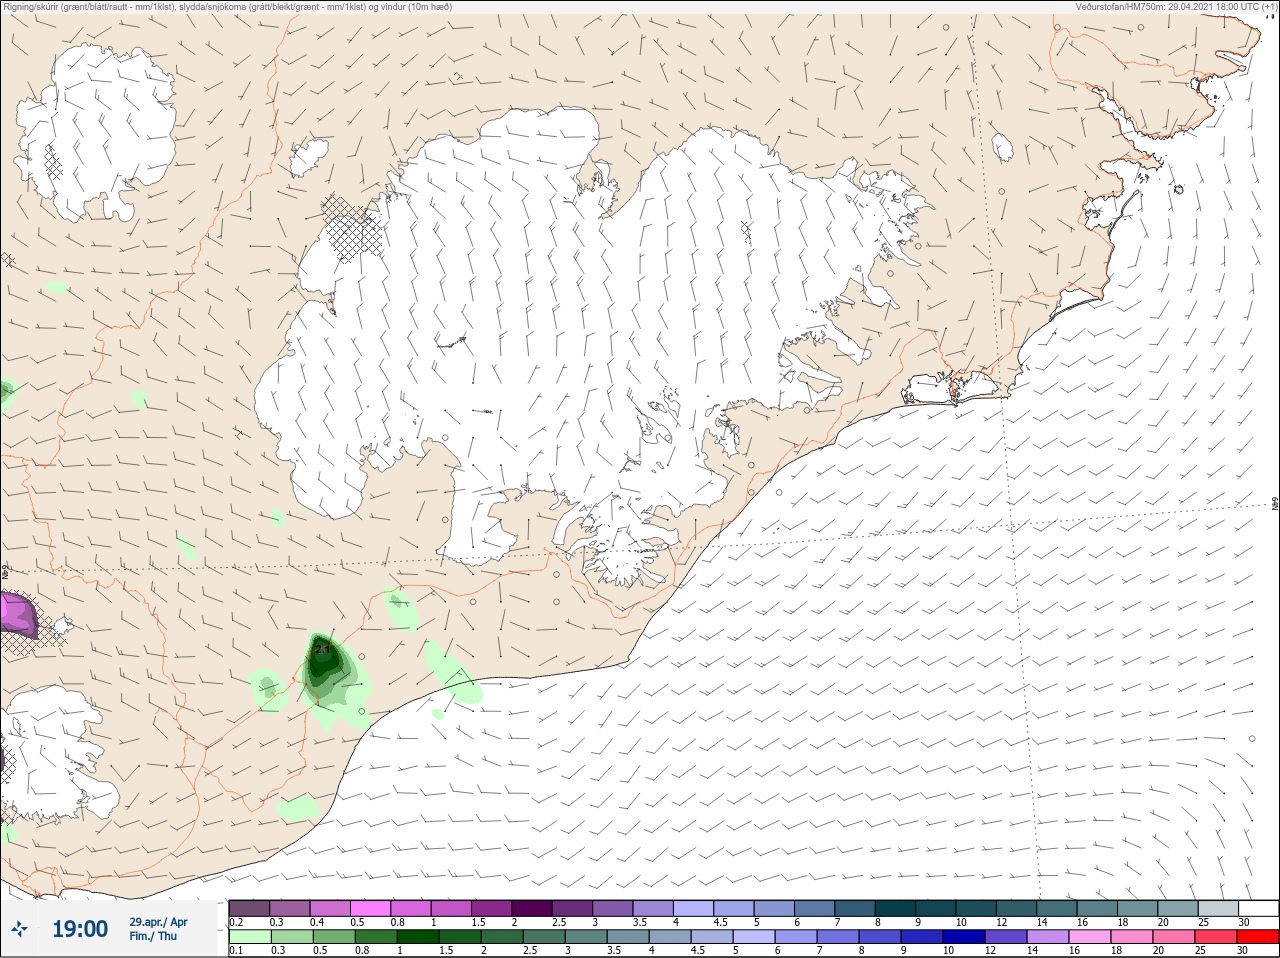This screenshot has width=1280, height=958.
Task: Pick the upper legend swatch labeled 0.2
Action: 249,908
